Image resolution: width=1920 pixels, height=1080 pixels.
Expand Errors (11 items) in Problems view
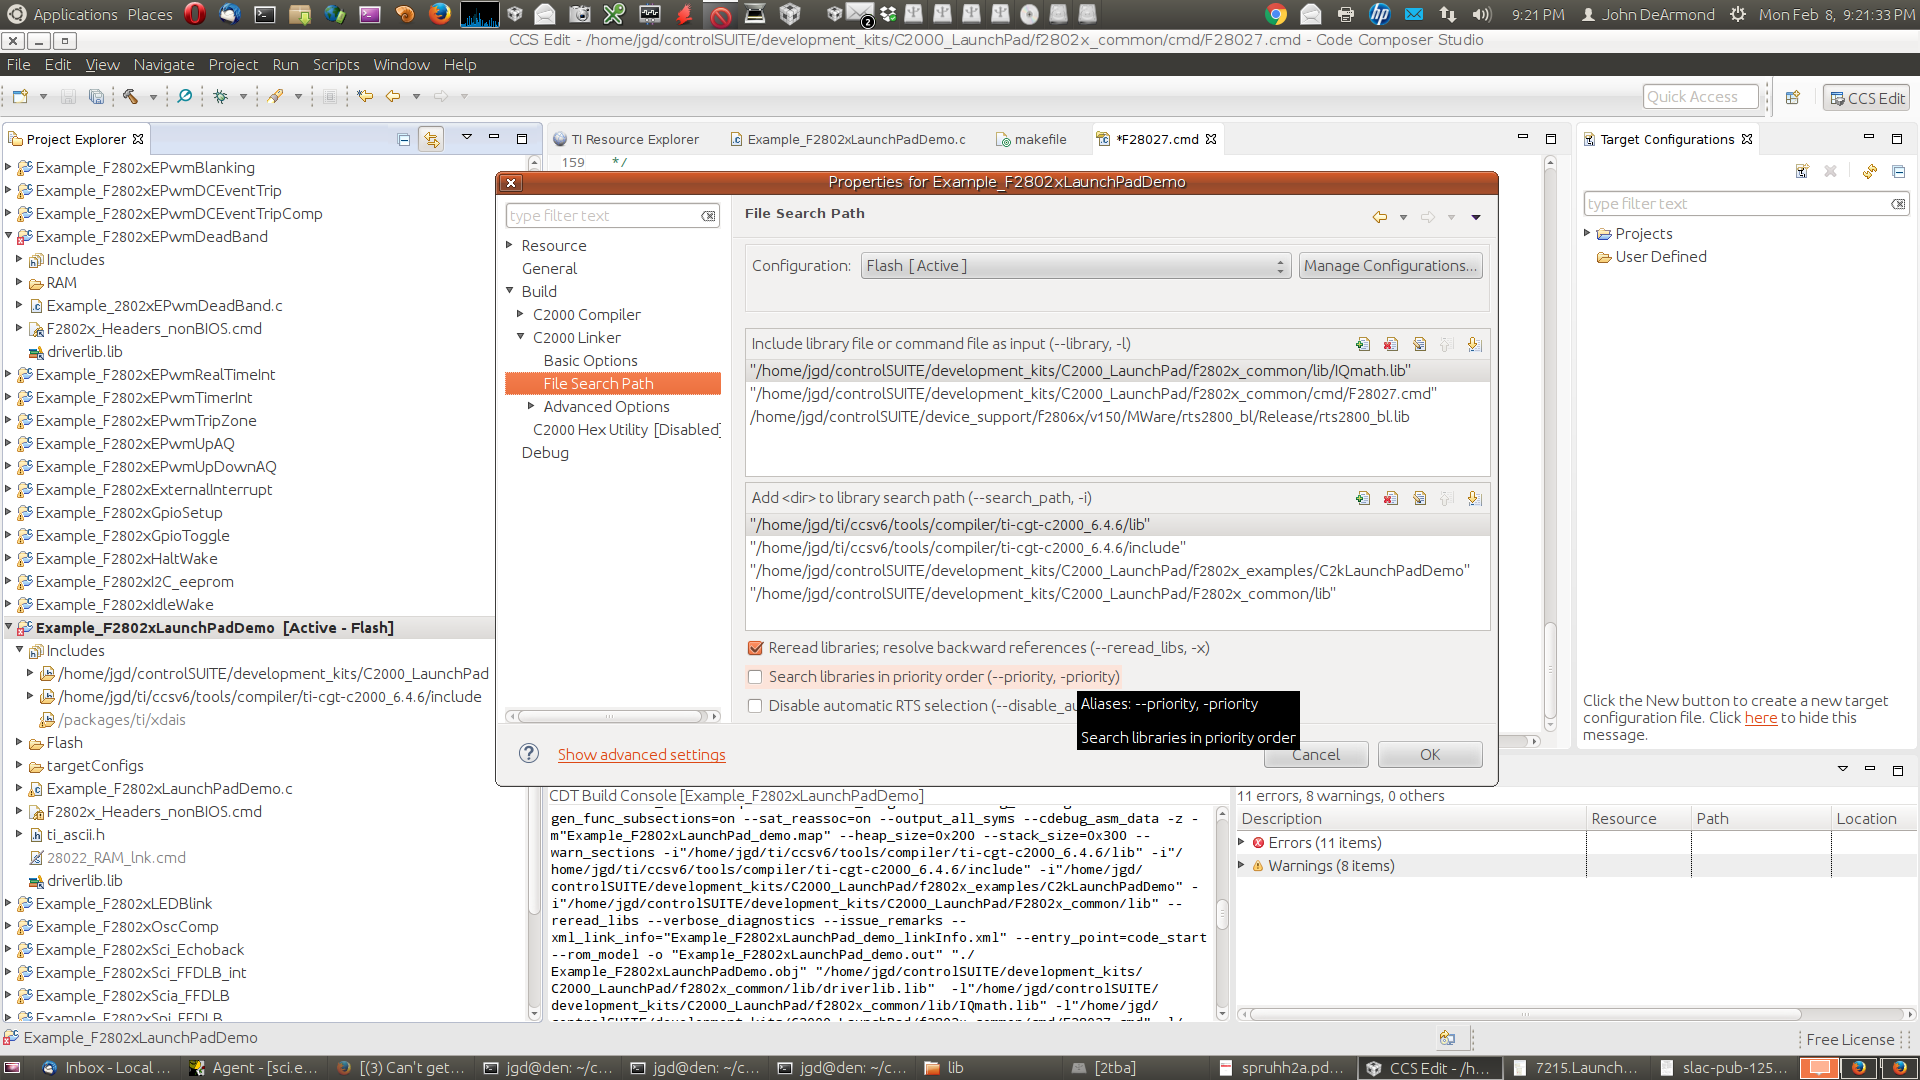[1241, 843]
